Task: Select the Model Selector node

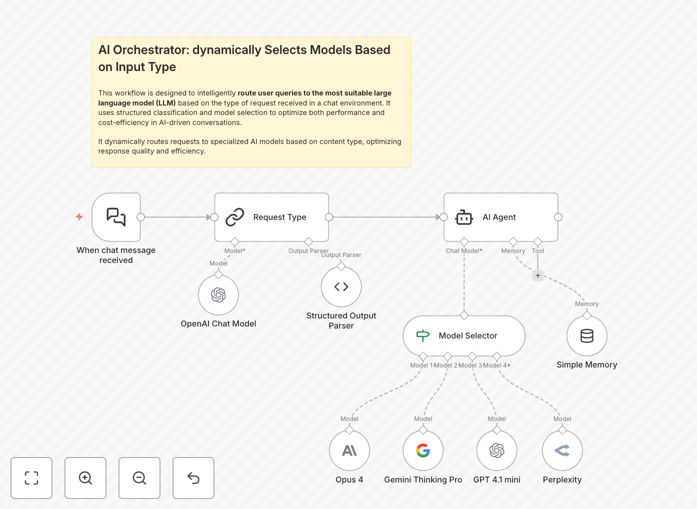Action: tap(464, 336)
